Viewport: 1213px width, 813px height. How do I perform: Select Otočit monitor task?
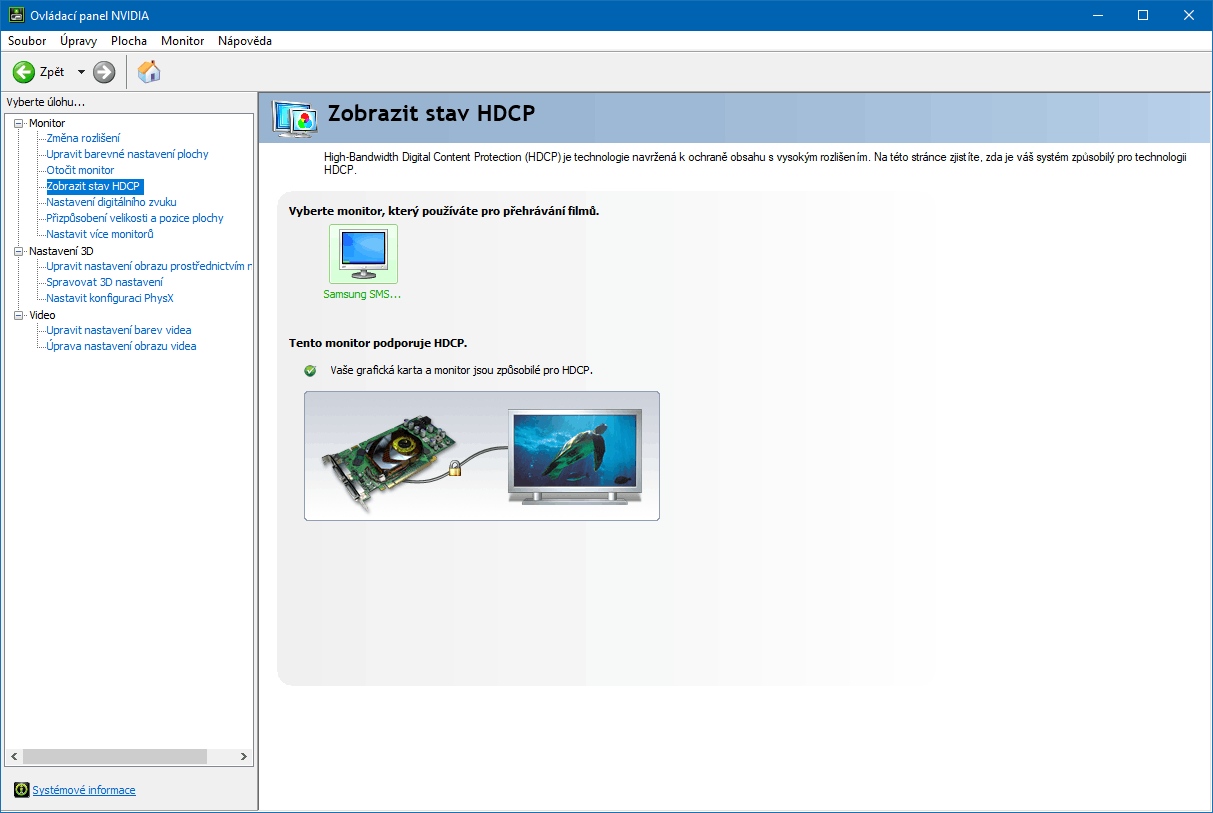click(80, 170)
